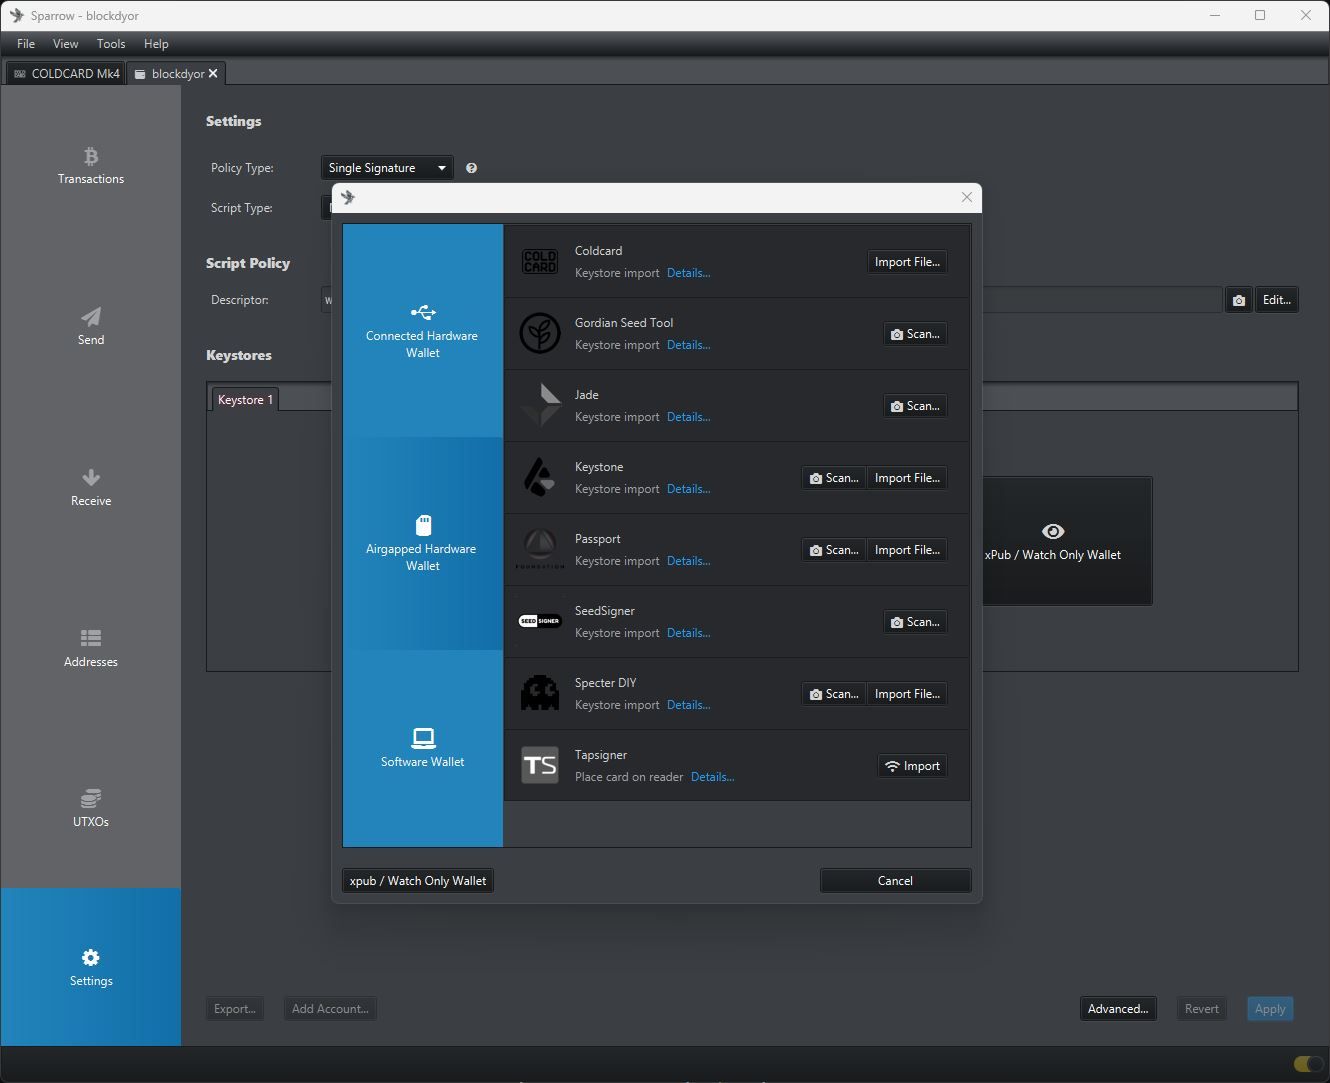The image size is (1330, 1083).
Task: Click the Coldcard logo icon
Action: [540, 262]
